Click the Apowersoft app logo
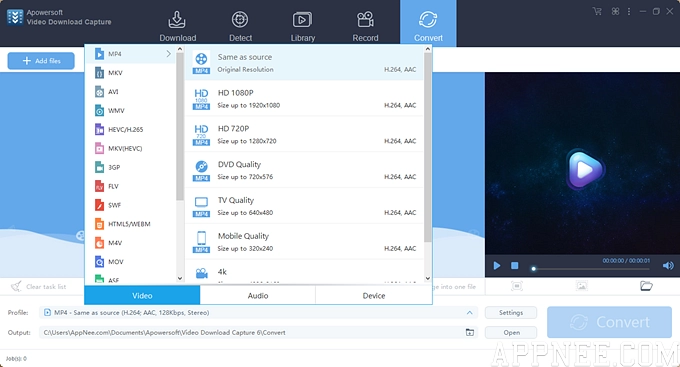680x367 pixels. point(15,17)
